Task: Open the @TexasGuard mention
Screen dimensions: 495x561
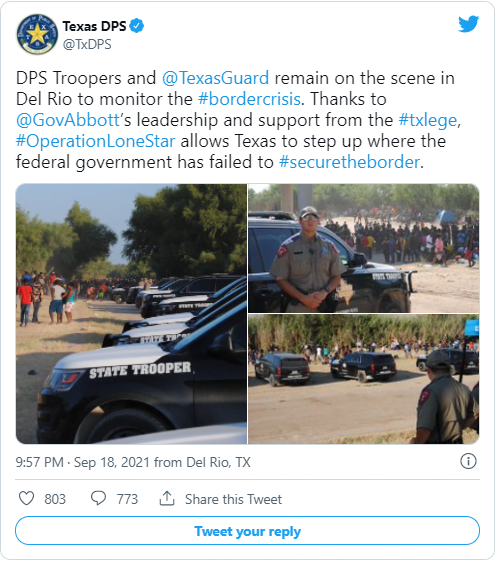Action: [216, 78]
